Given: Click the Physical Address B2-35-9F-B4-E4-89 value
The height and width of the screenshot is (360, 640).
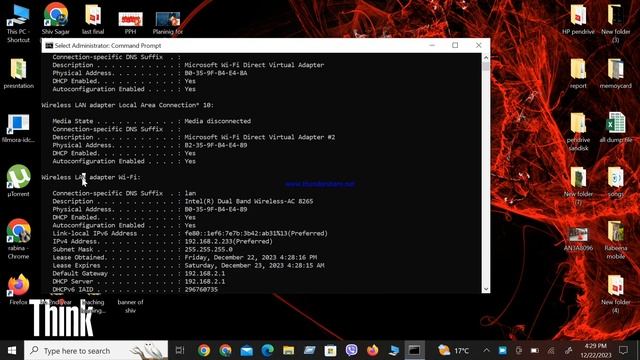Looking at the screenshot, I should 216,145.
